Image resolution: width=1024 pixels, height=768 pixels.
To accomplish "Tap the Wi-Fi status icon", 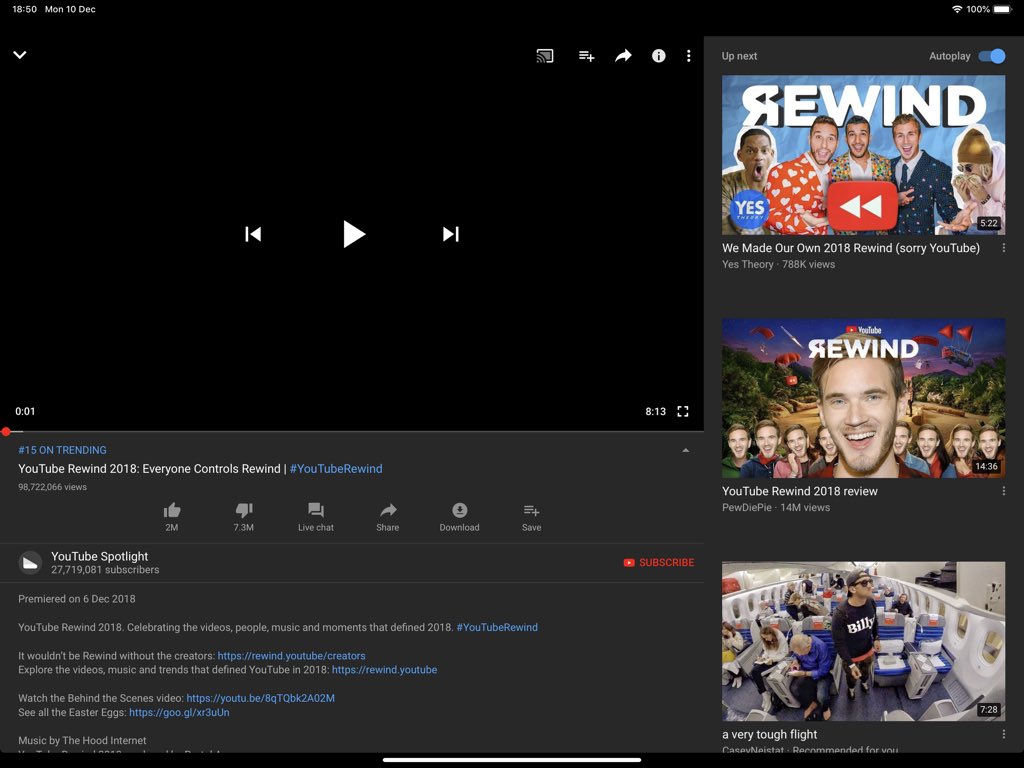I will coord(957,9).
